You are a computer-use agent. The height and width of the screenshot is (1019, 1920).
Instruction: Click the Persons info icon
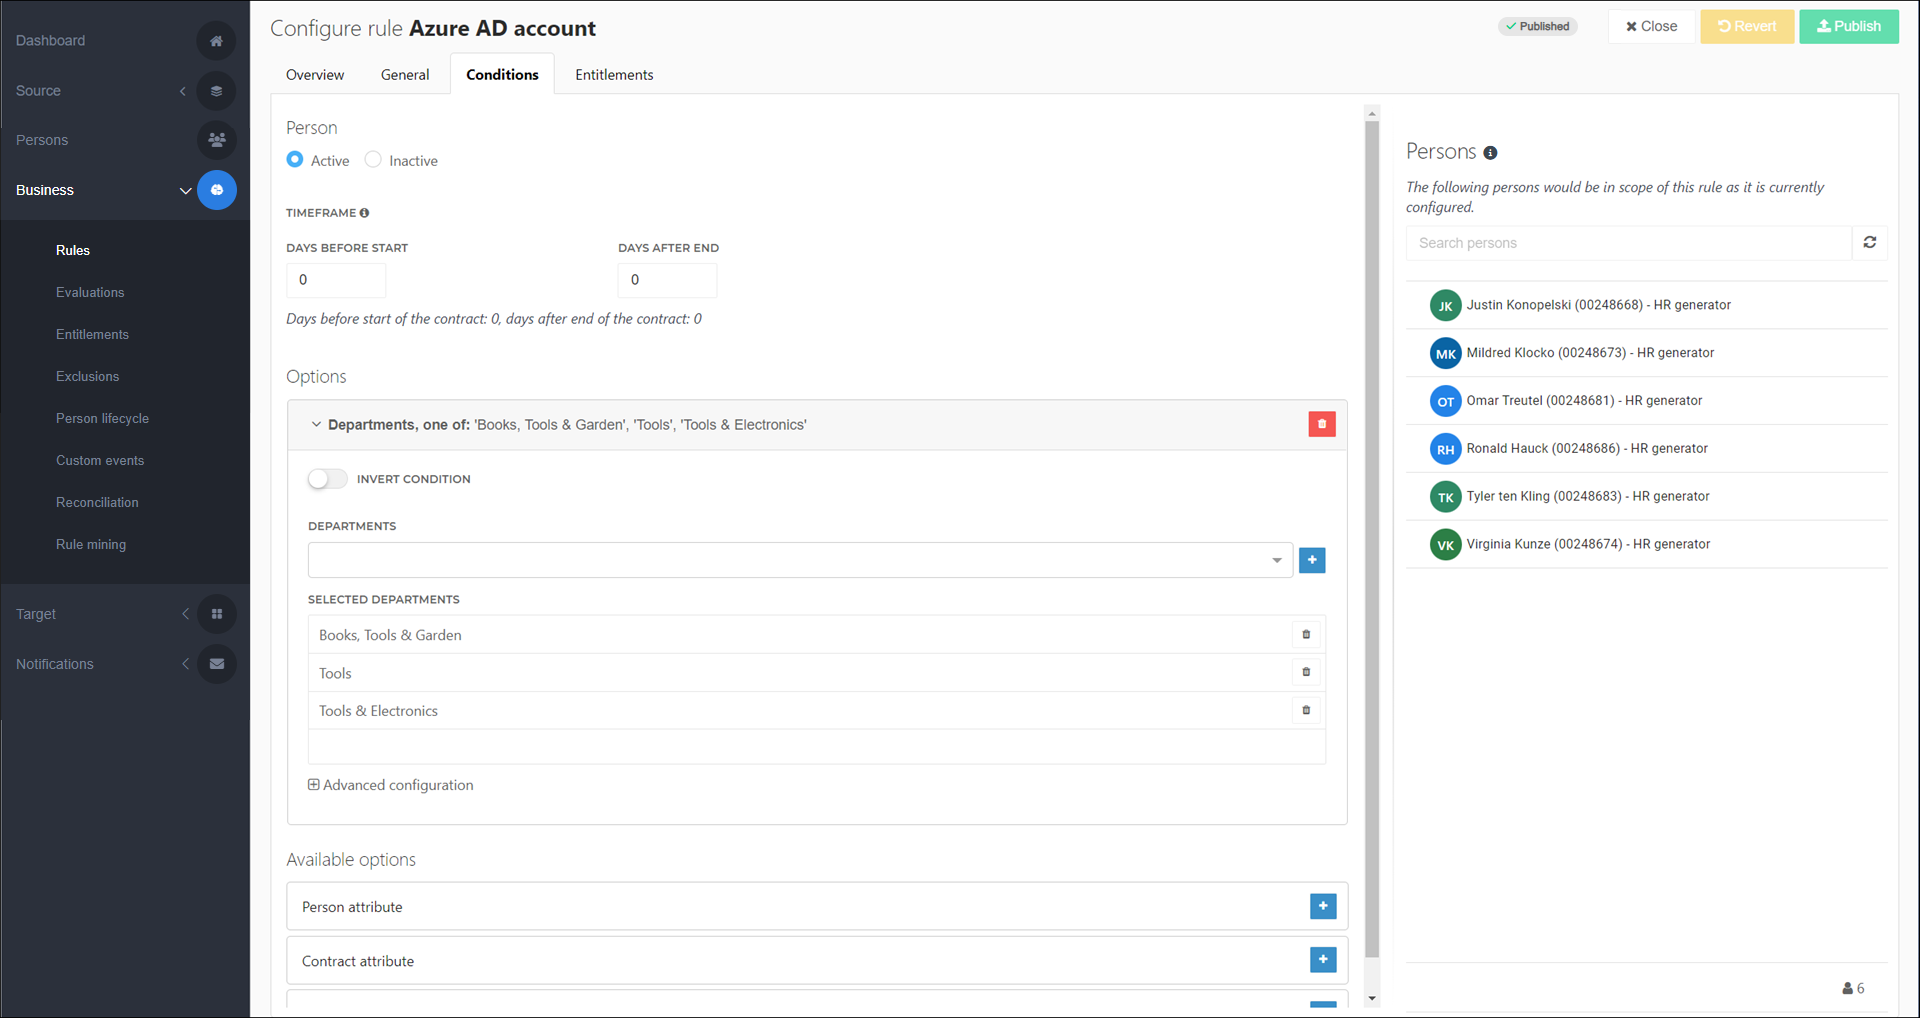(1490, 153)
